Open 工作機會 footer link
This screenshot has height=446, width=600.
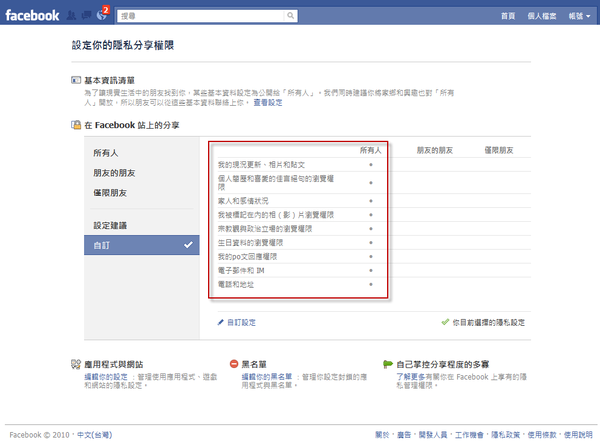click(469, 435)
